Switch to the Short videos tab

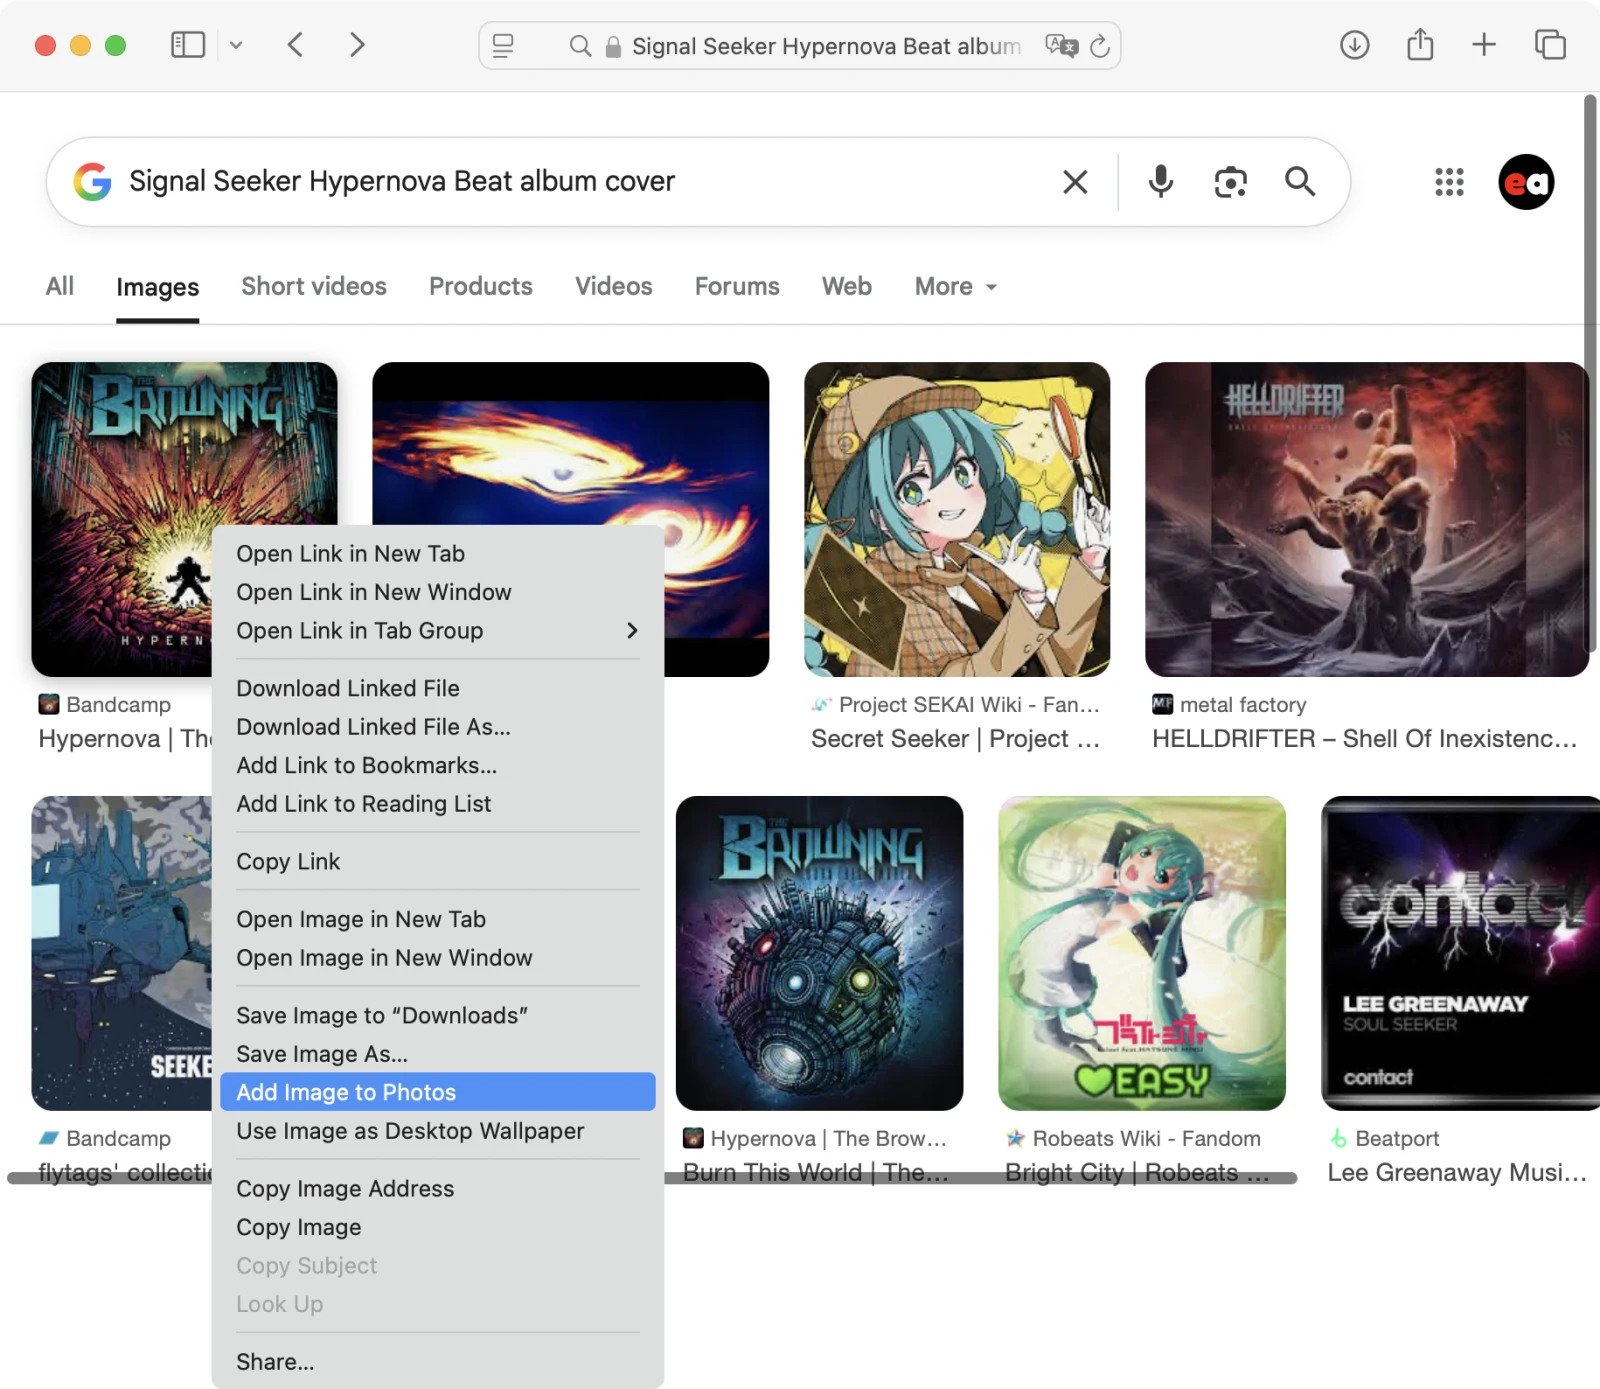pos(313,287)
